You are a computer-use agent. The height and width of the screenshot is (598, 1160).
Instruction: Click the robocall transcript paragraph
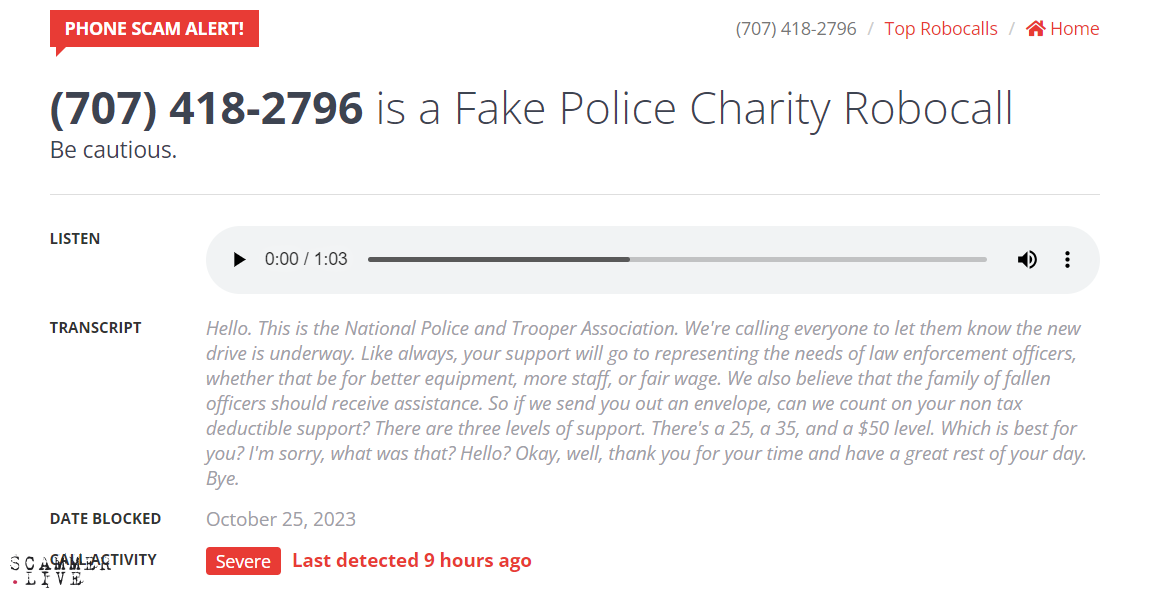pos(645,403)
